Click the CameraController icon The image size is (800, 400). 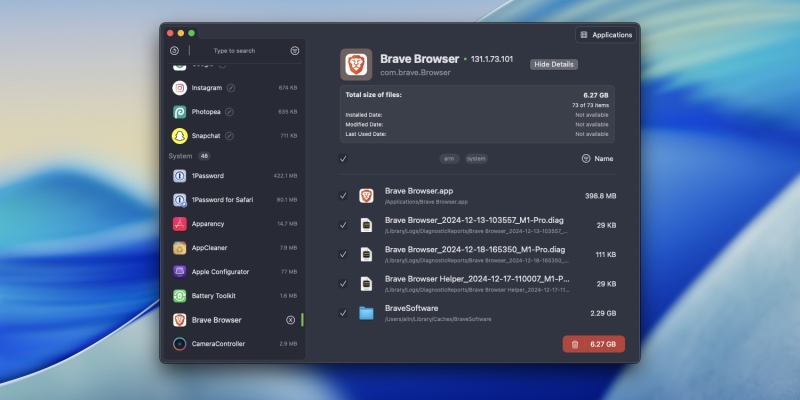(180, 344)
